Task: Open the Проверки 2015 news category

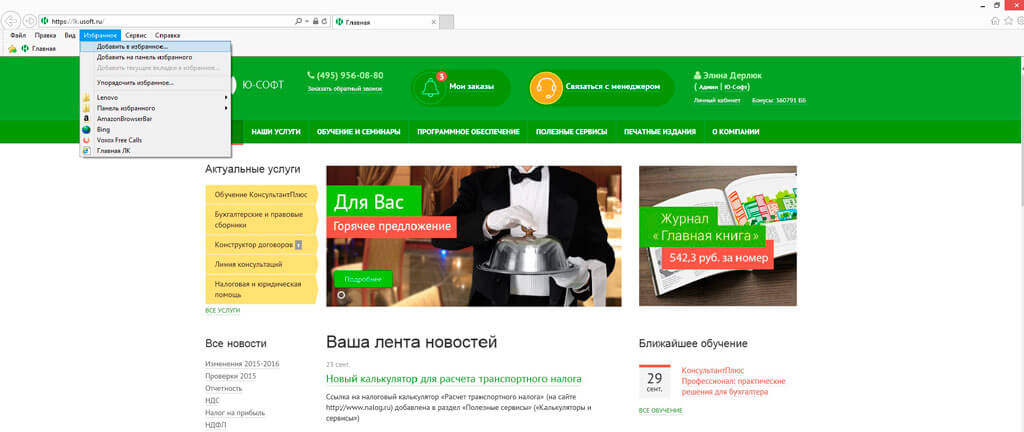Action: pyautogui.click(x=231, y=376)
